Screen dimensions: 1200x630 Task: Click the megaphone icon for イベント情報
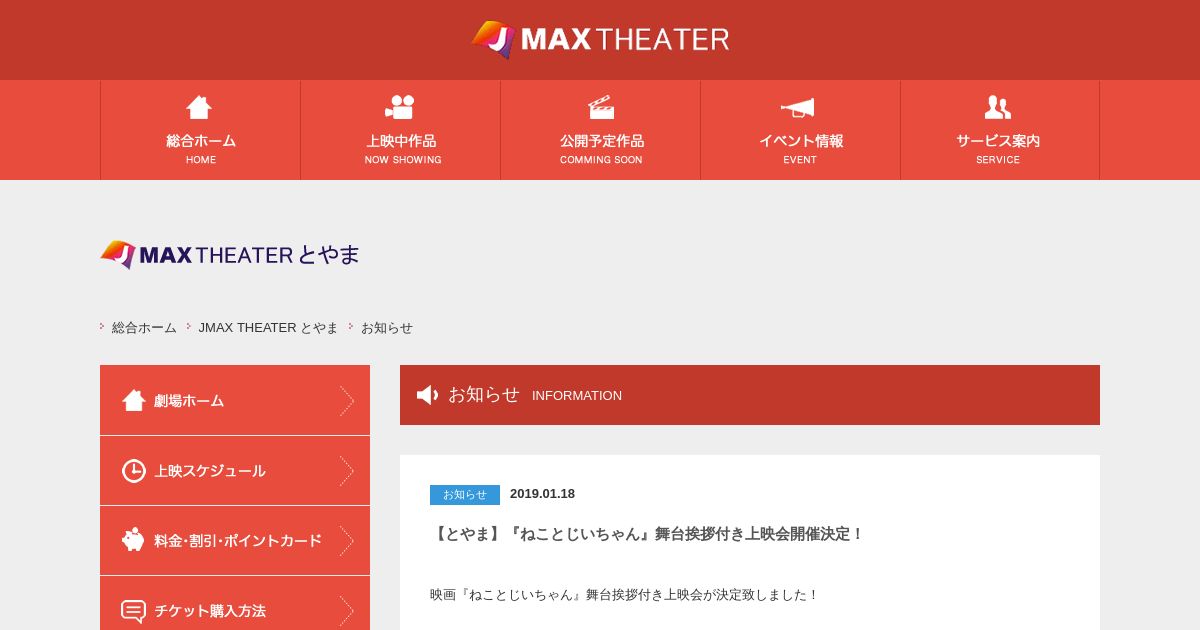pos(798,107)
